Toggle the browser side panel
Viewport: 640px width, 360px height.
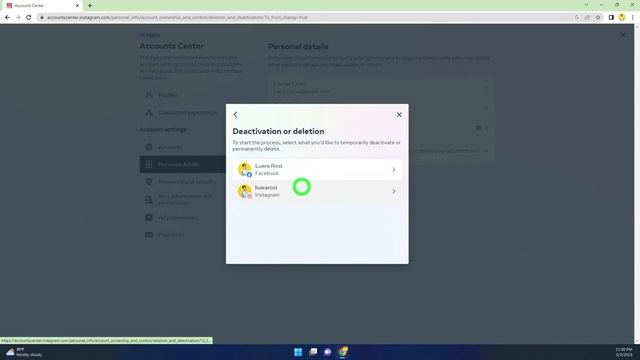(x=611, y=18)
